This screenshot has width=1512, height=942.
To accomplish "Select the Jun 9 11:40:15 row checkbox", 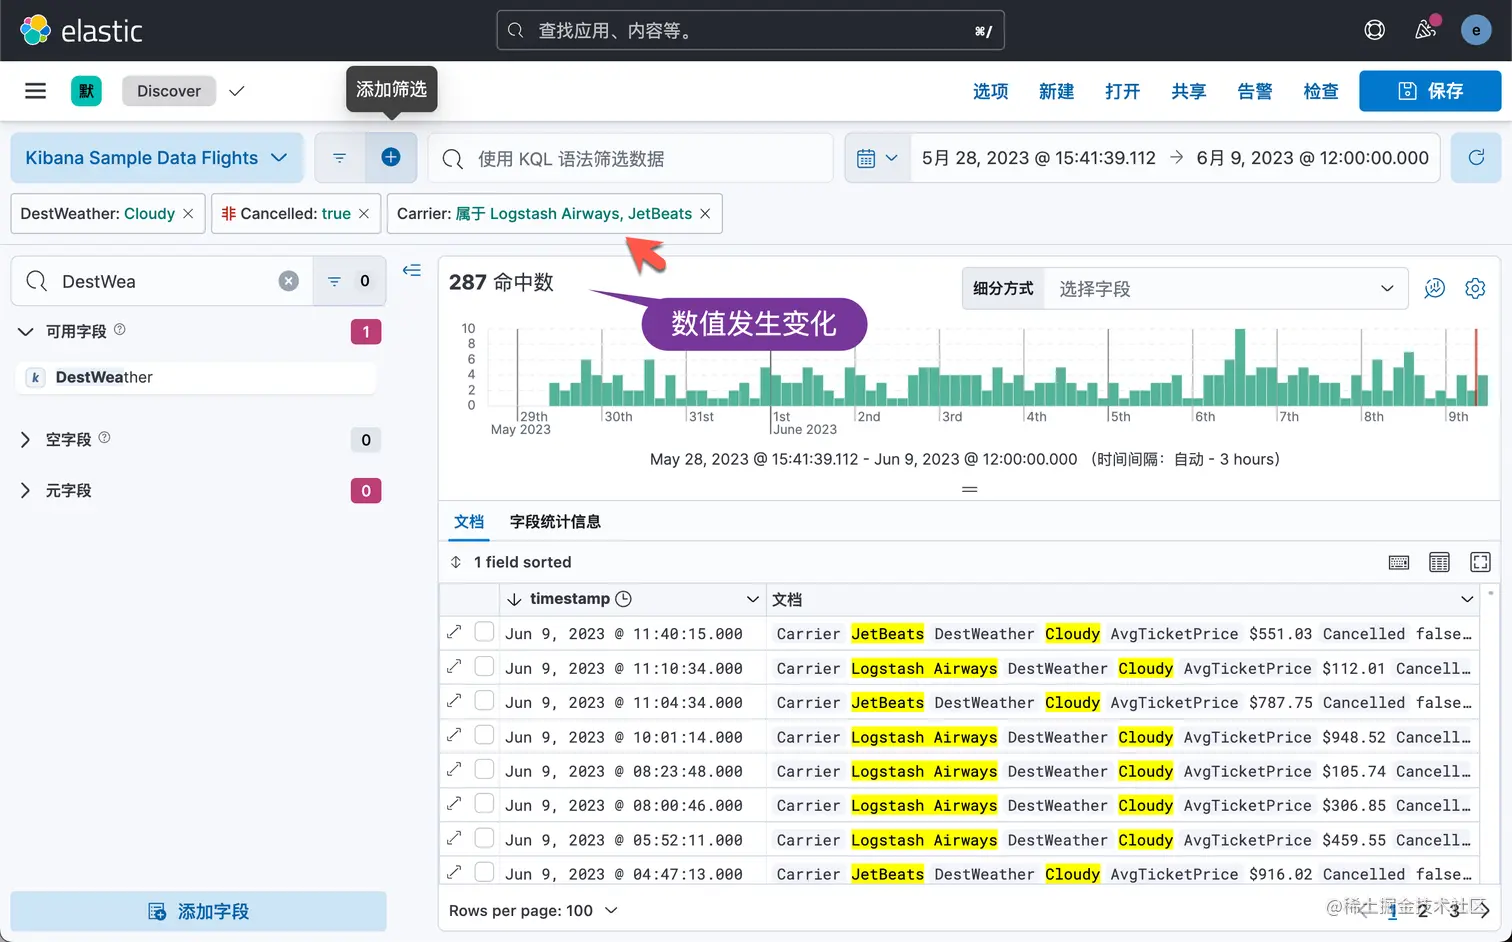I will (x=484, y=632).
